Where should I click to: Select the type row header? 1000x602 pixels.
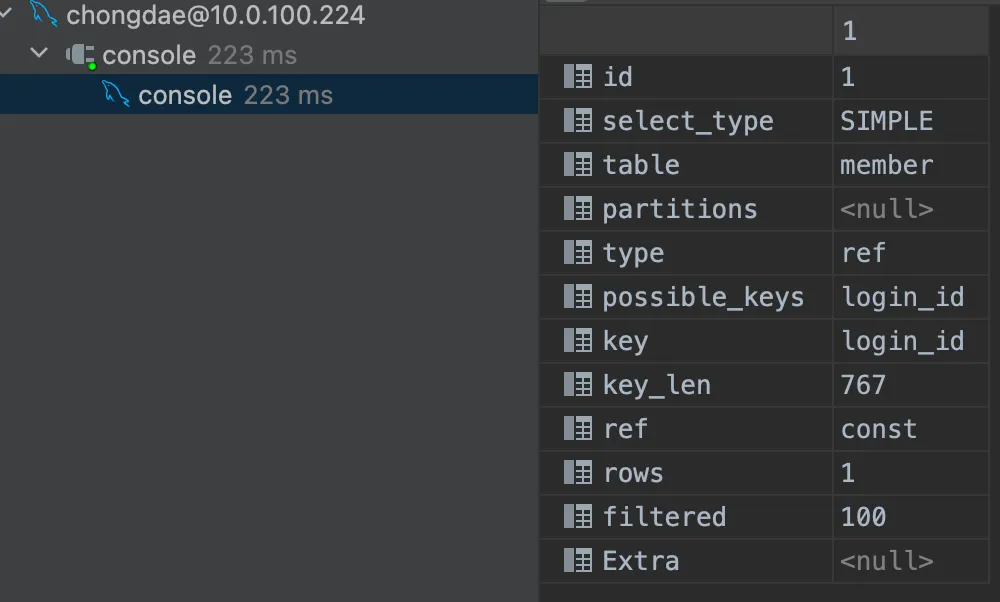coord(633,253)
